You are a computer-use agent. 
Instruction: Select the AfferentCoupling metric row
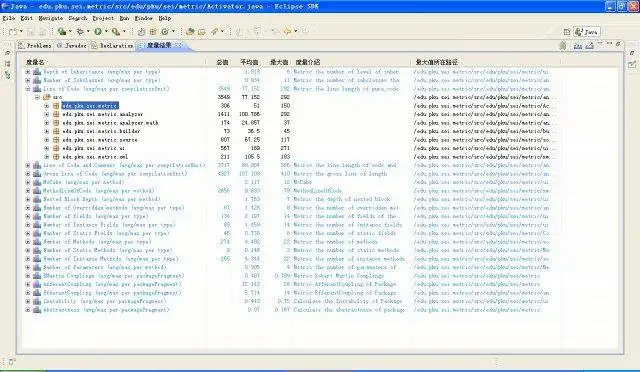point(112,284)
